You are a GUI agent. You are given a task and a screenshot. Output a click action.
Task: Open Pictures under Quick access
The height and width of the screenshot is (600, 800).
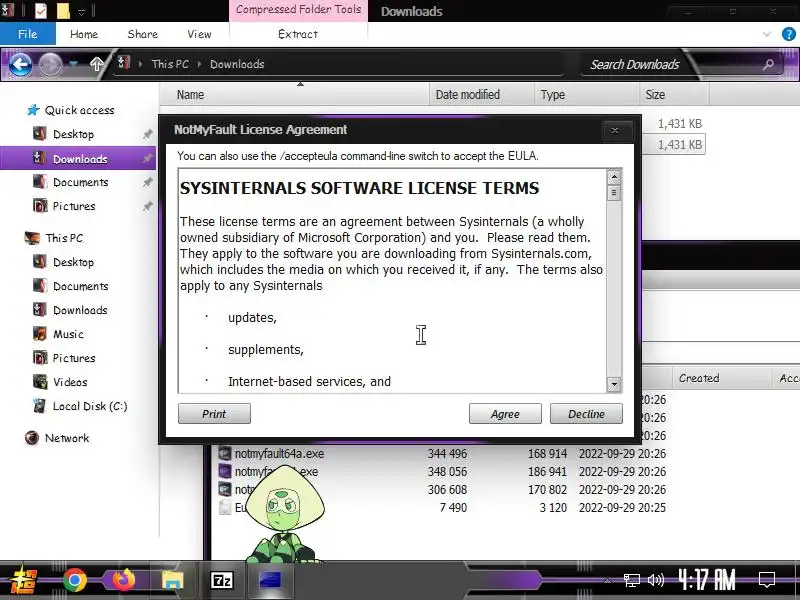point(74,206)
